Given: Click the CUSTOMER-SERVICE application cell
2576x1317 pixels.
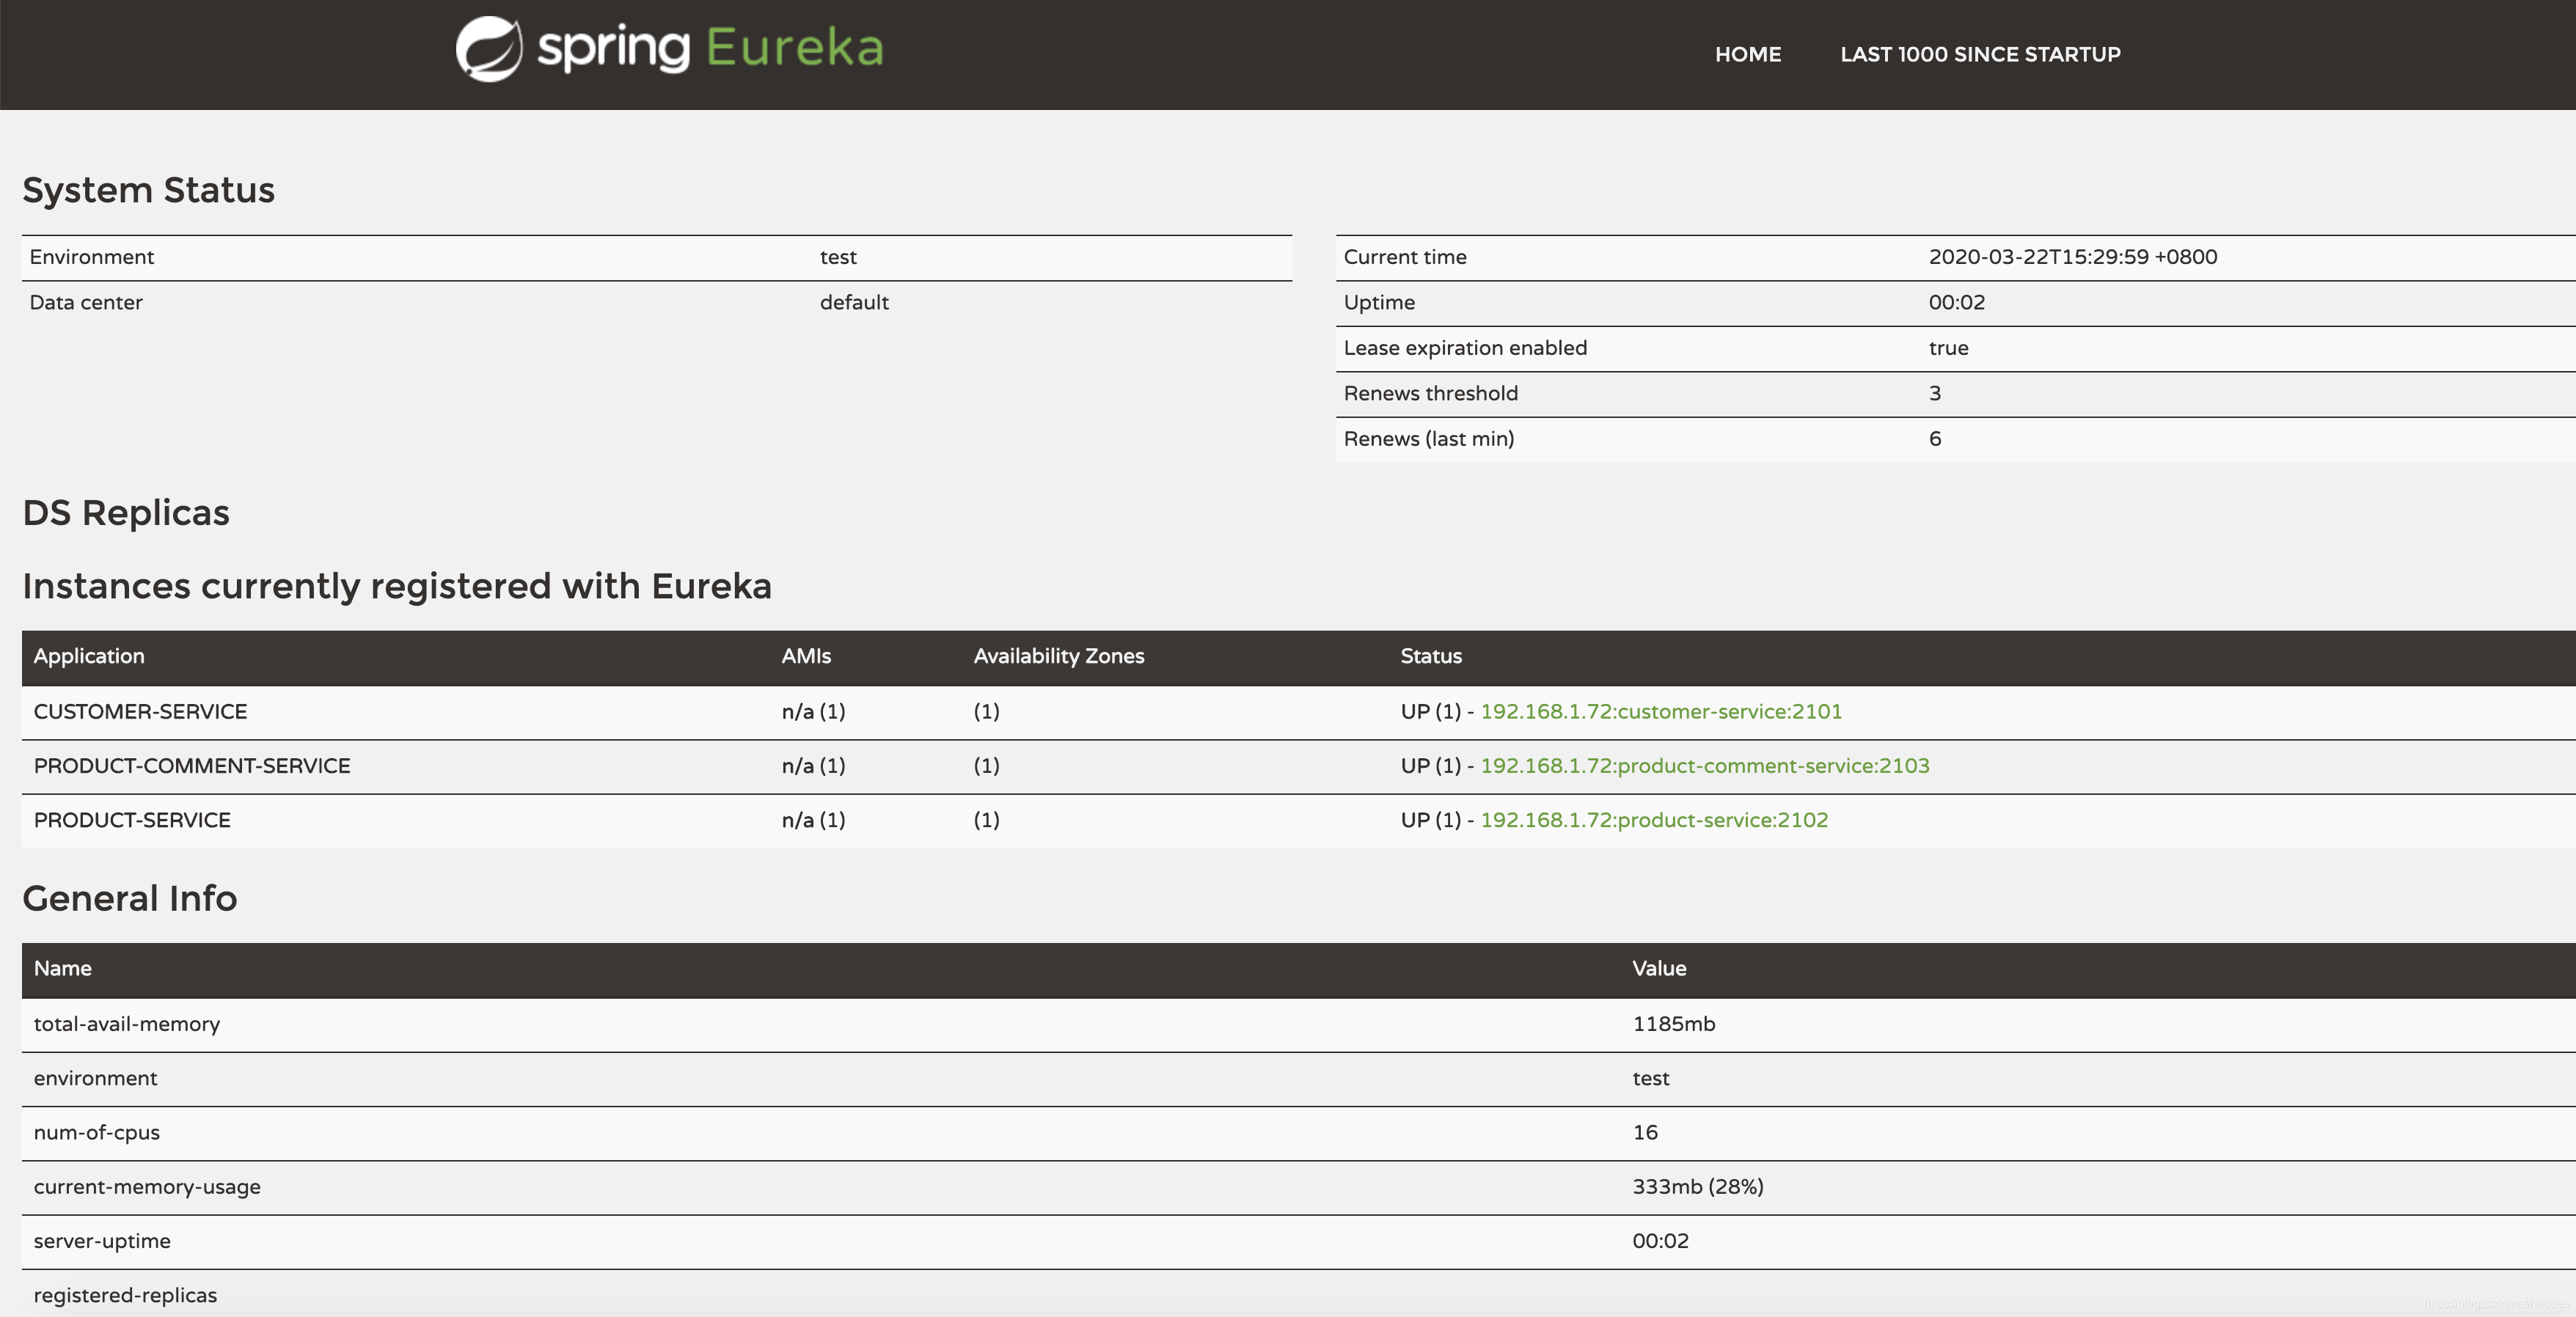Looking at the screenshot, I should tap(140, 712).
